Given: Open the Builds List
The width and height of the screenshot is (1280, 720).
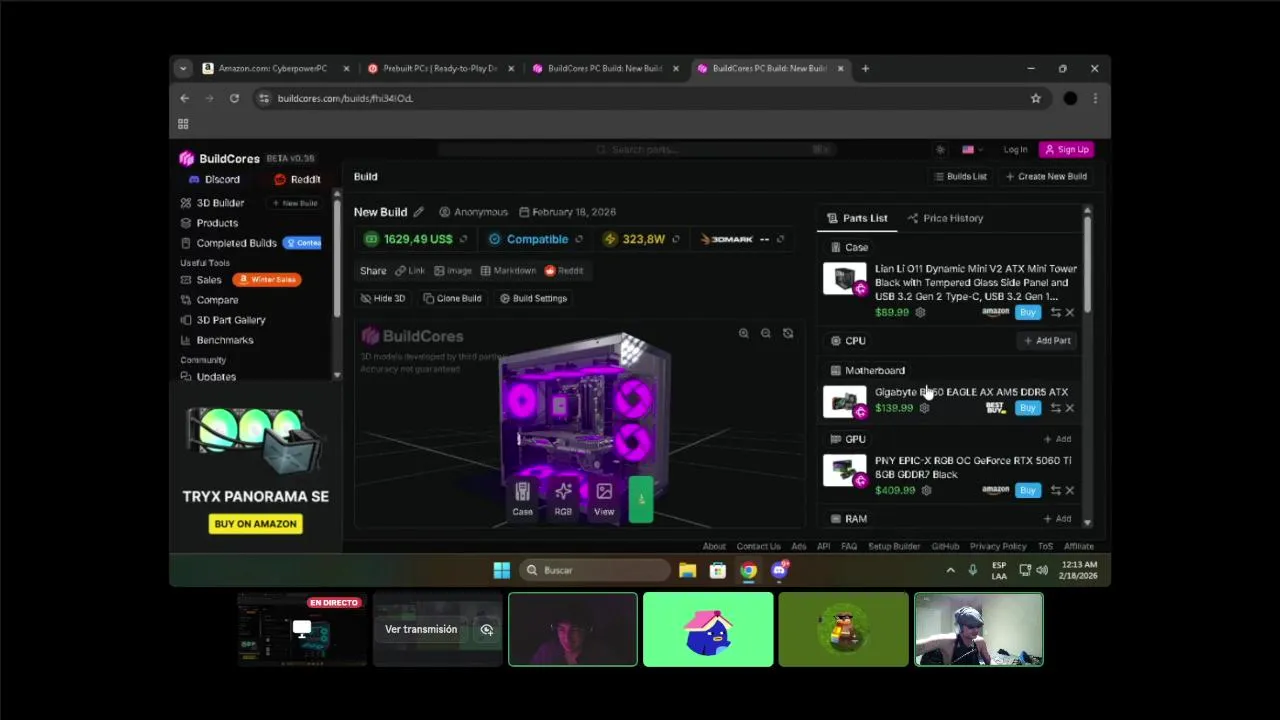Looking at the screenshot, I should [960, 177].
